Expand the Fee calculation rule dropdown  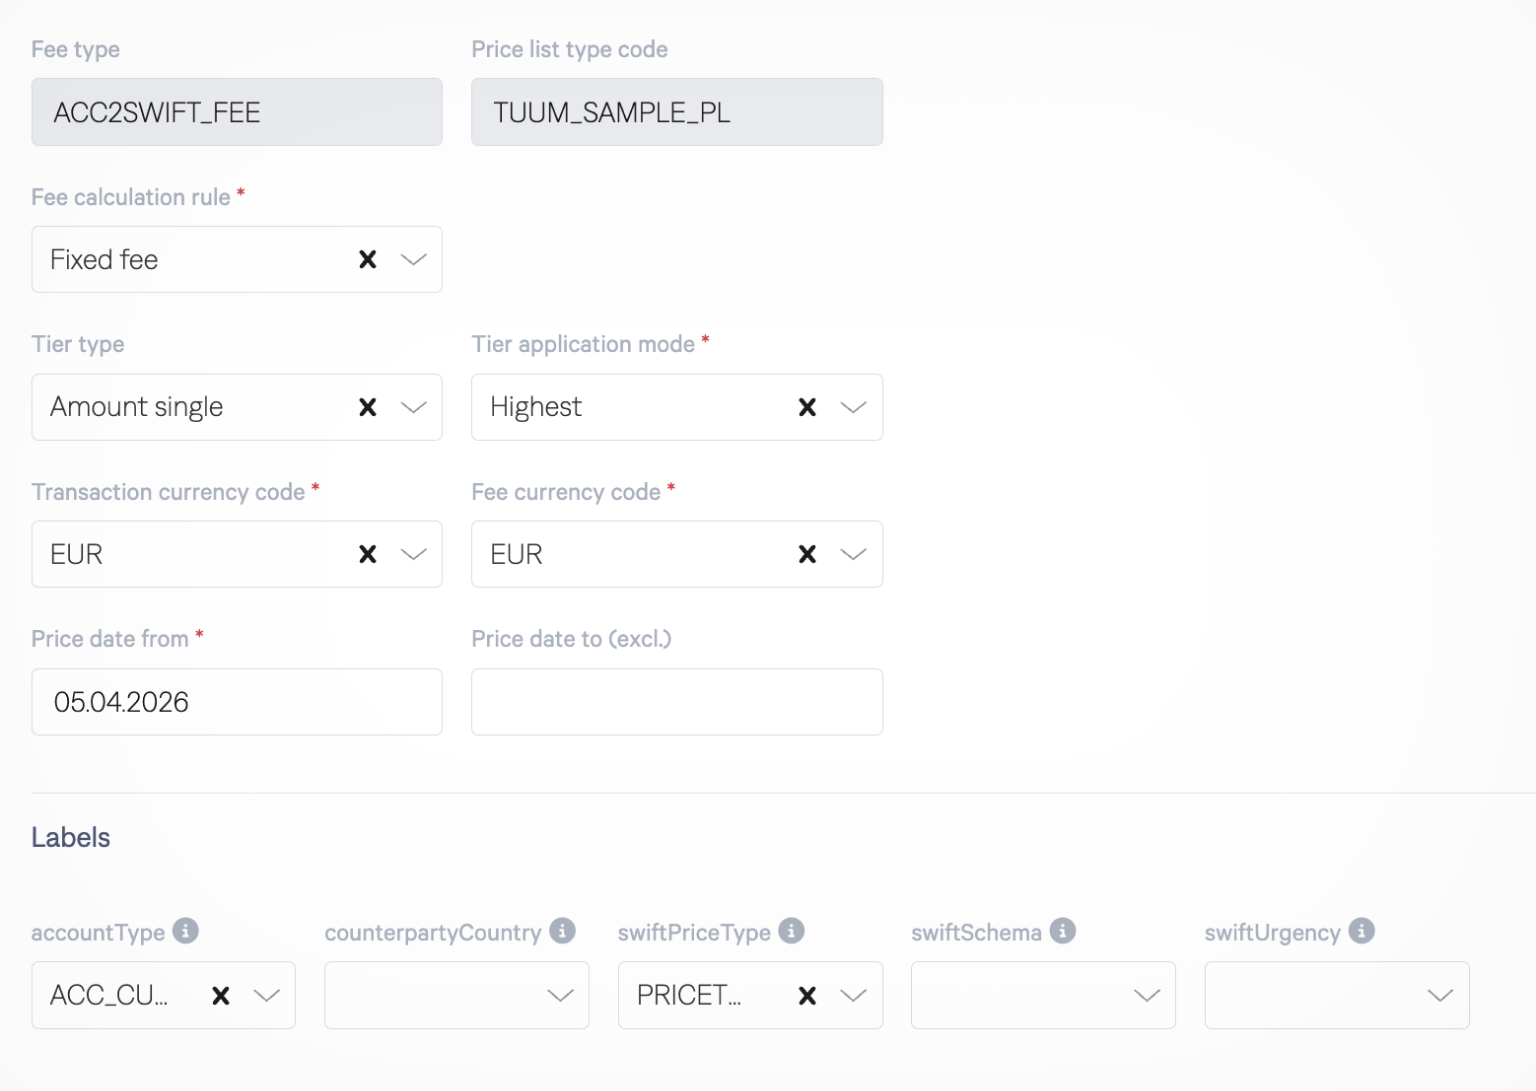[x=414, y=260]
